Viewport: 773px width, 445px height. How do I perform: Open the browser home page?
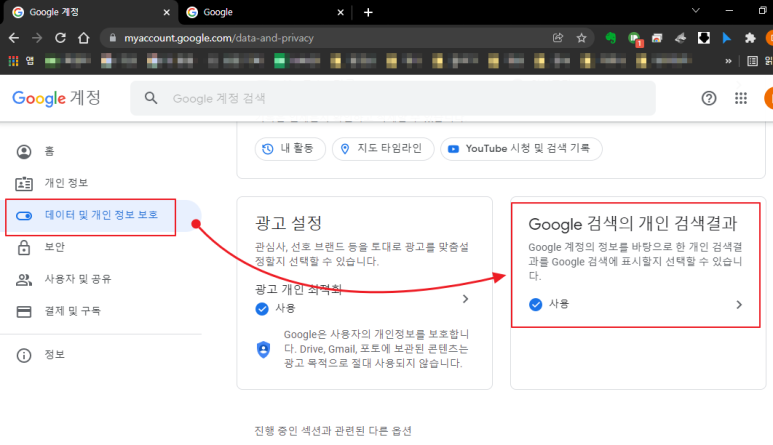click(84, 38)
